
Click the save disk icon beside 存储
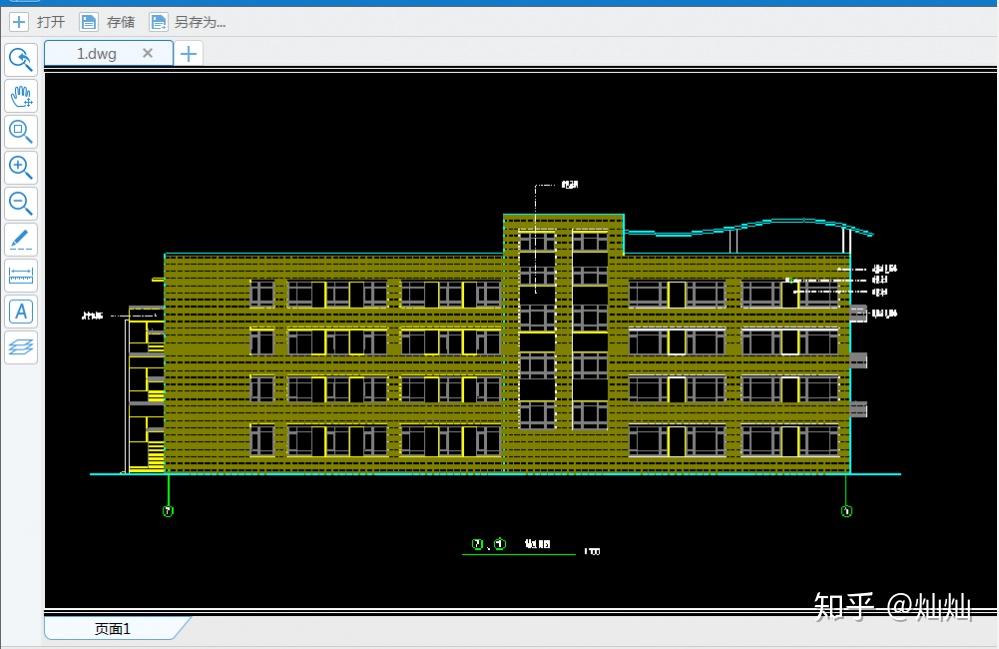point(89,22)
